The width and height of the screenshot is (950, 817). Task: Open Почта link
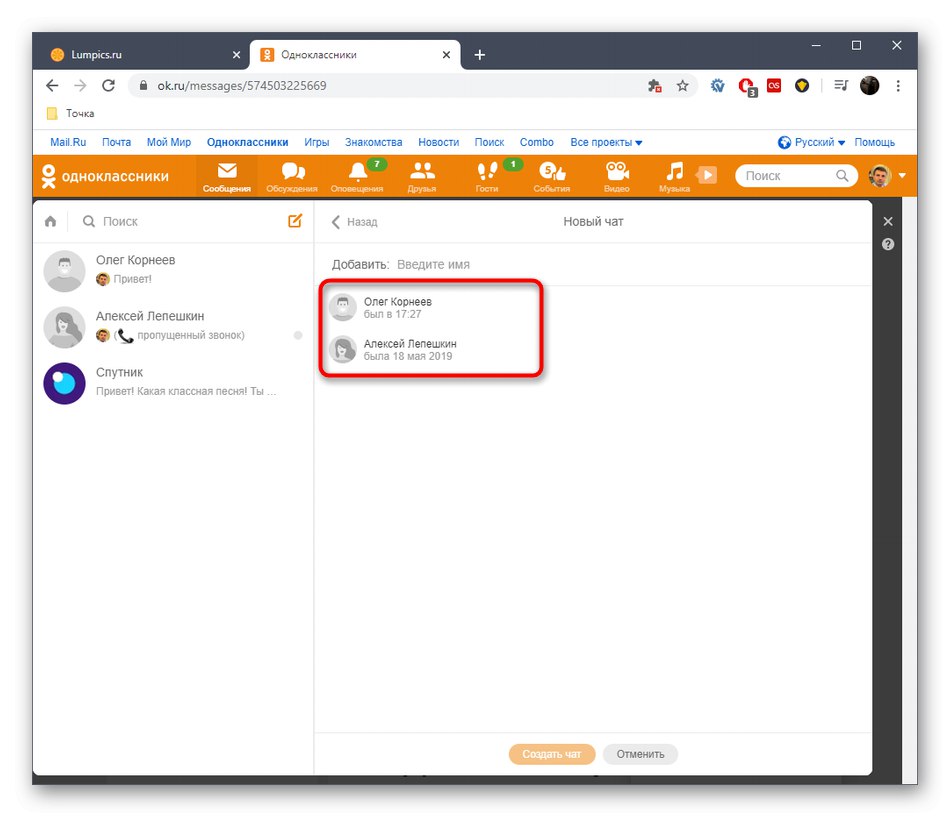tap(116, 142)
